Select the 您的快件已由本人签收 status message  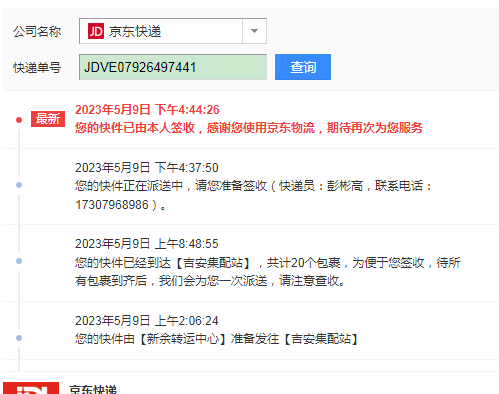(x=249, y=128)
